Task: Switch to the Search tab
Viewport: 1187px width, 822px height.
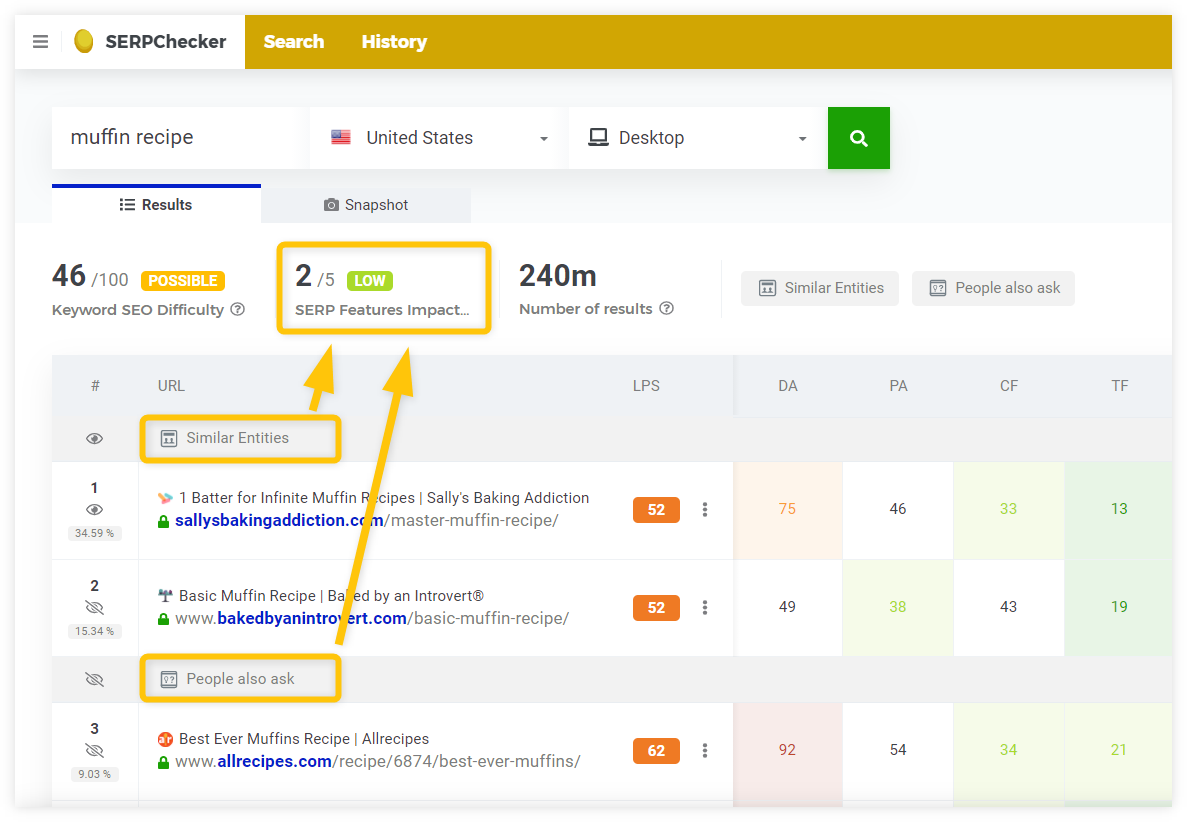Action: click(294, 42)
